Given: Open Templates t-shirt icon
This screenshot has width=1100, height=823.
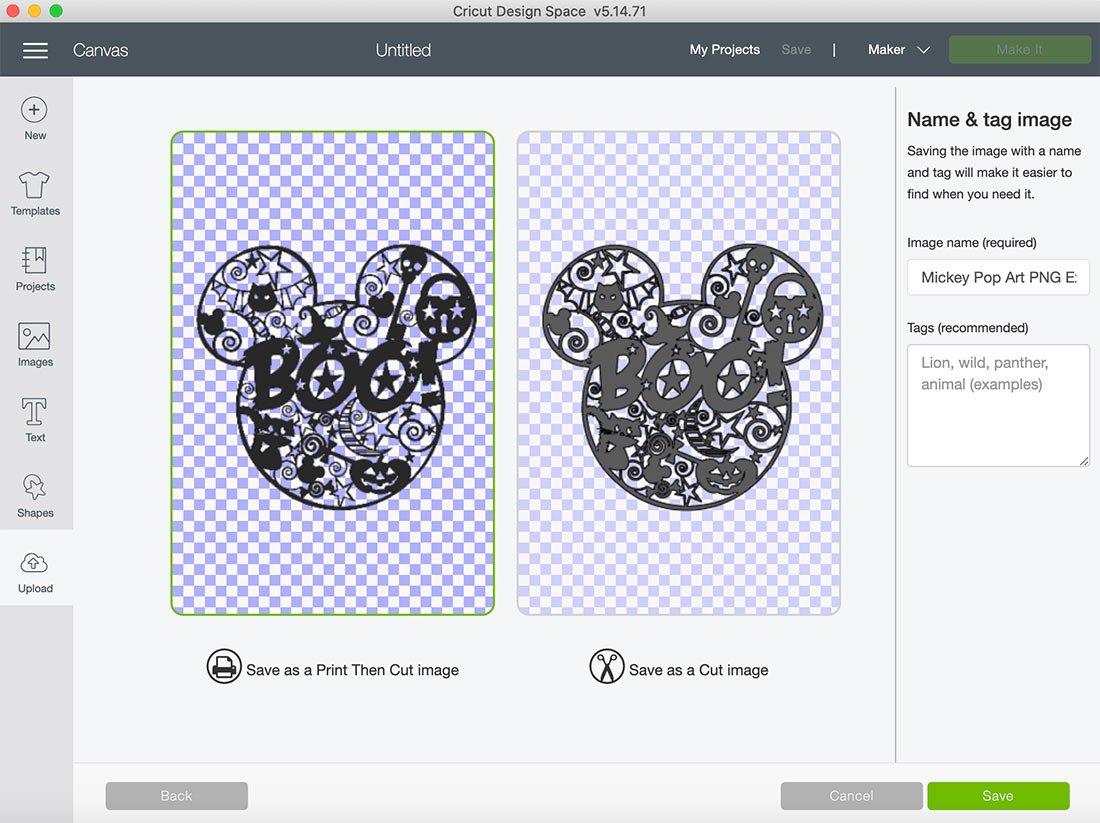Looking at the screenshot, I should (34, 185).
